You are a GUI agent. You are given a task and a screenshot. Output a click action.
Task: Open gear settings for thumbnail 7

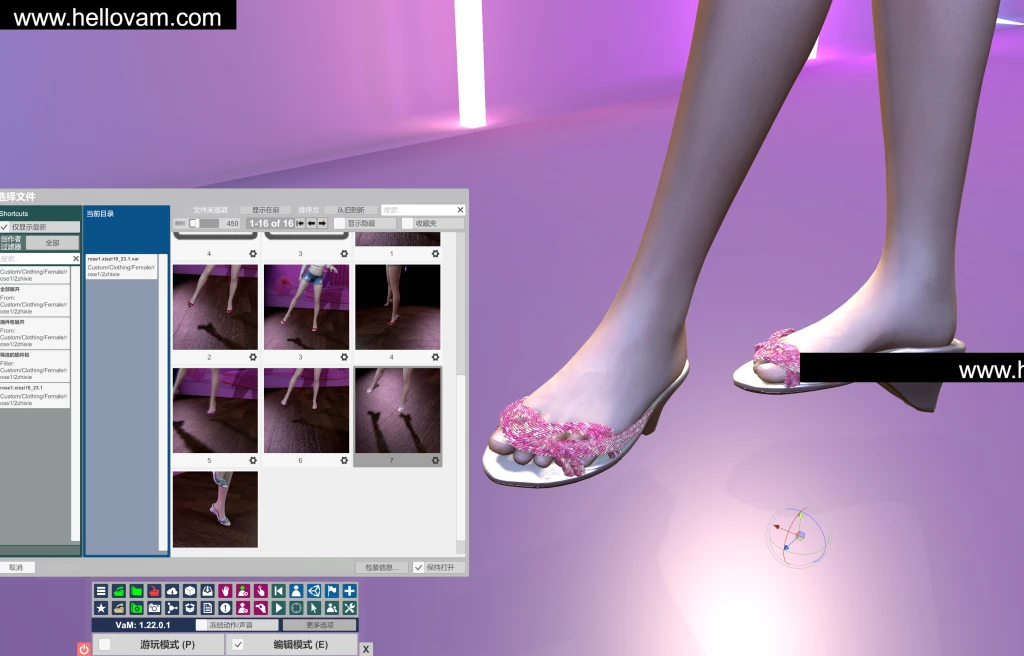point(435,460)
